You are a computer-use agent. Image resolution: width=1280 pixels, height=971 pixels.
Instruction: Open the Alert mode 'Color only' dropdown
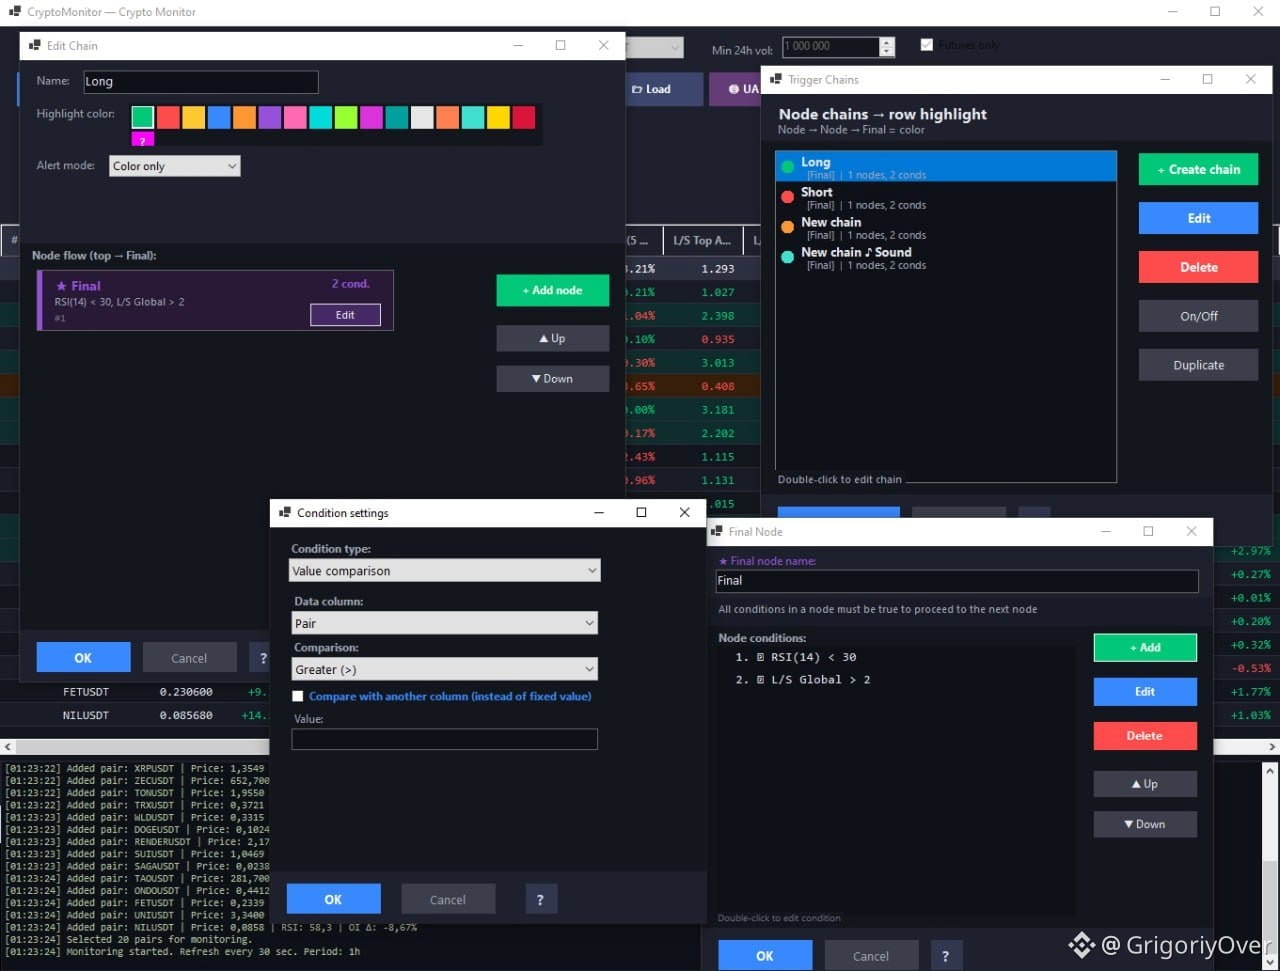pyautogui.click(x=175, y=166)
